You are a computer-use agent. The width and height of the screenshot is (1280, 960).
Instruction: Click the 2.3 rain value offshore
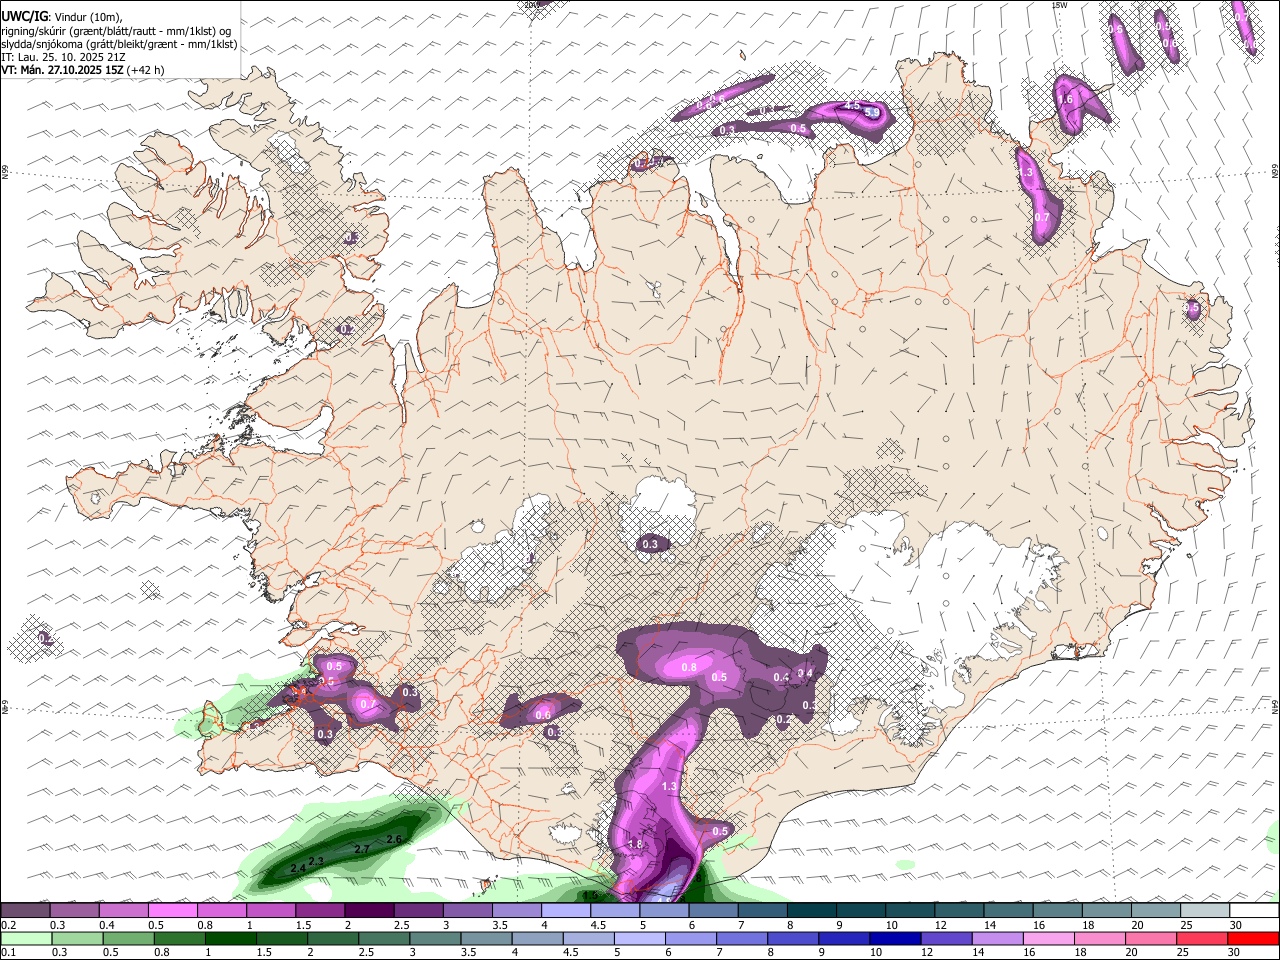pyautogui.click(x=316, y=861)
